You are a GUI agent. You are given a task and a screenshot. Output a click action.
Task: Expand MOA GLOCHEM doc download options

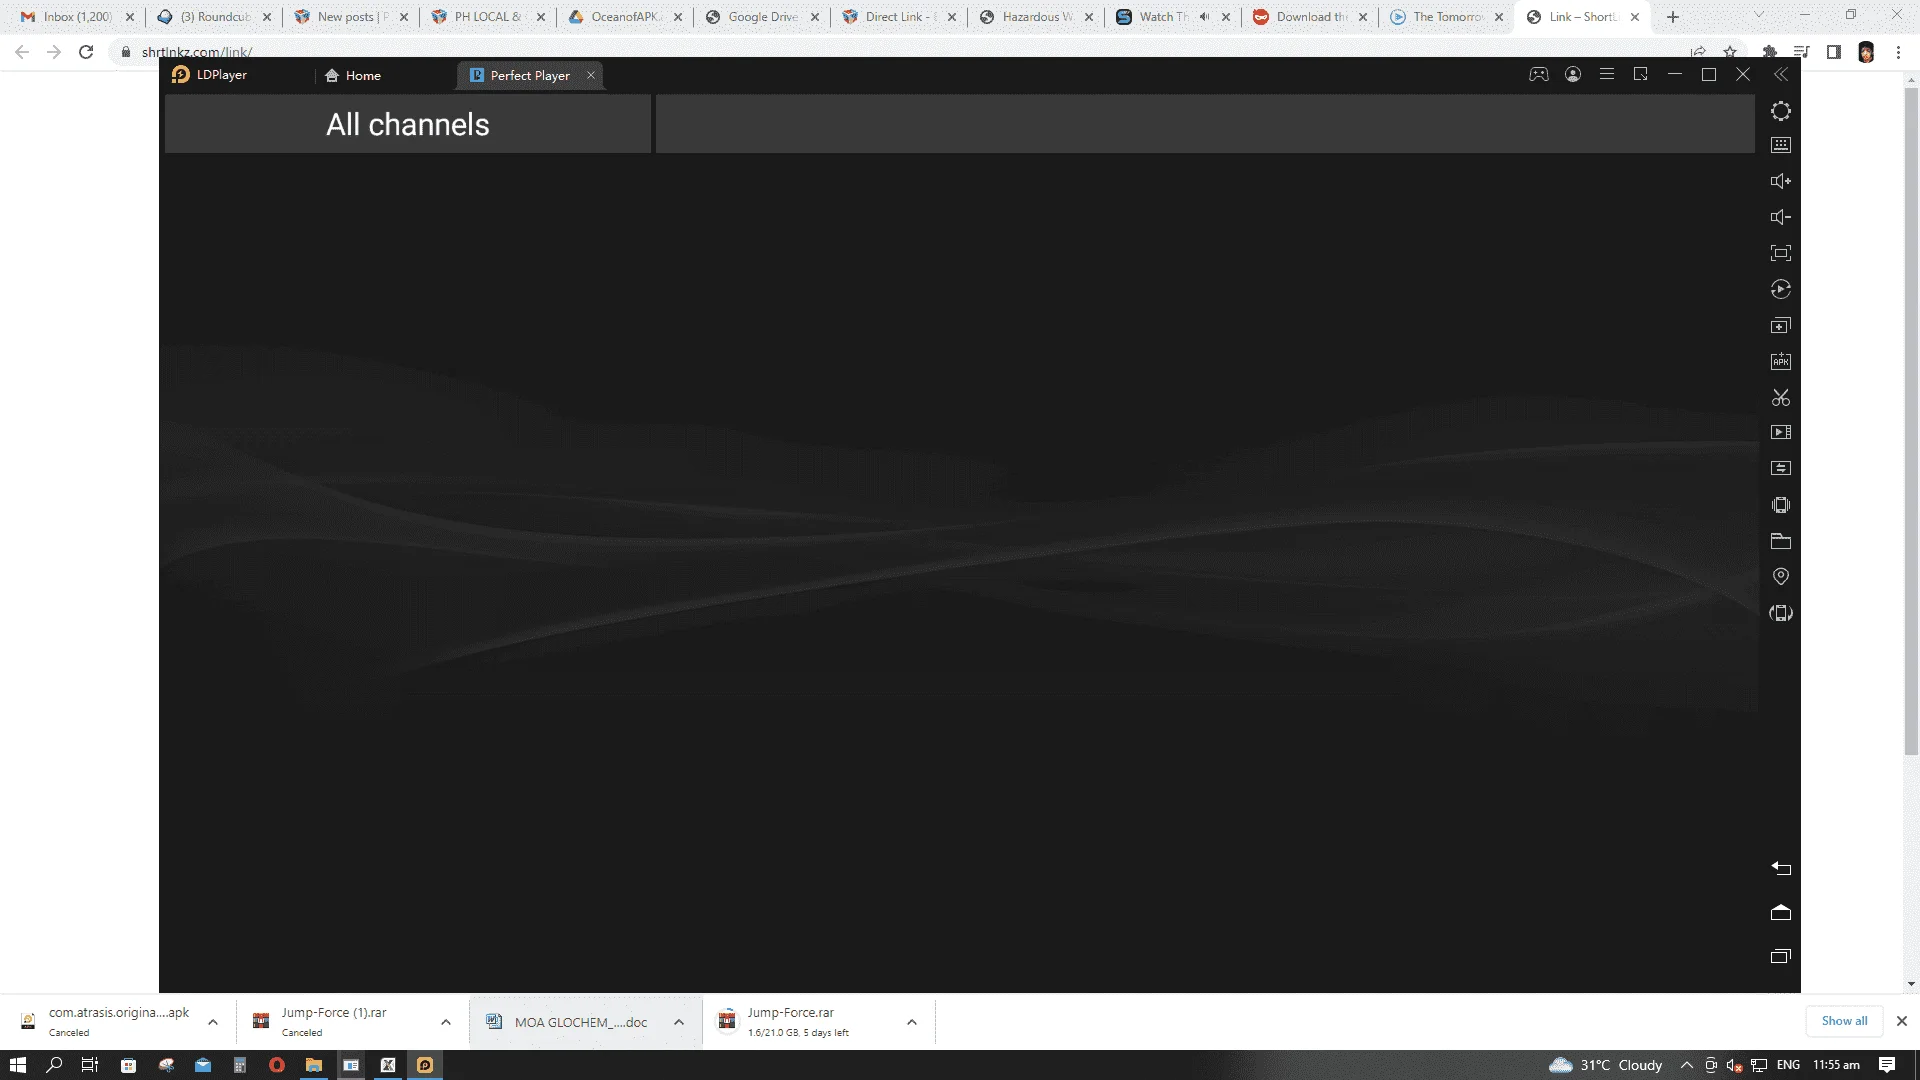pos(679,1022)
